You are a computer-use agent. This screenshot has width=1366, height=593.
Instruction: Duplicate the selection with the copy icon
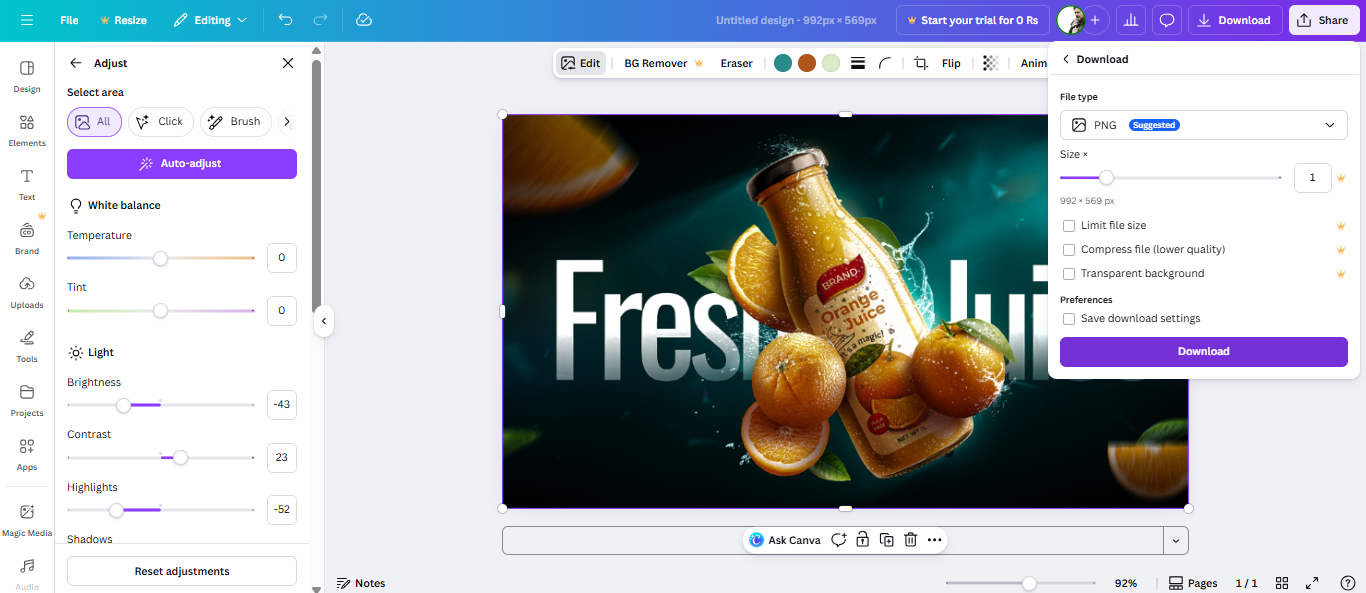[x=886, y=539]
